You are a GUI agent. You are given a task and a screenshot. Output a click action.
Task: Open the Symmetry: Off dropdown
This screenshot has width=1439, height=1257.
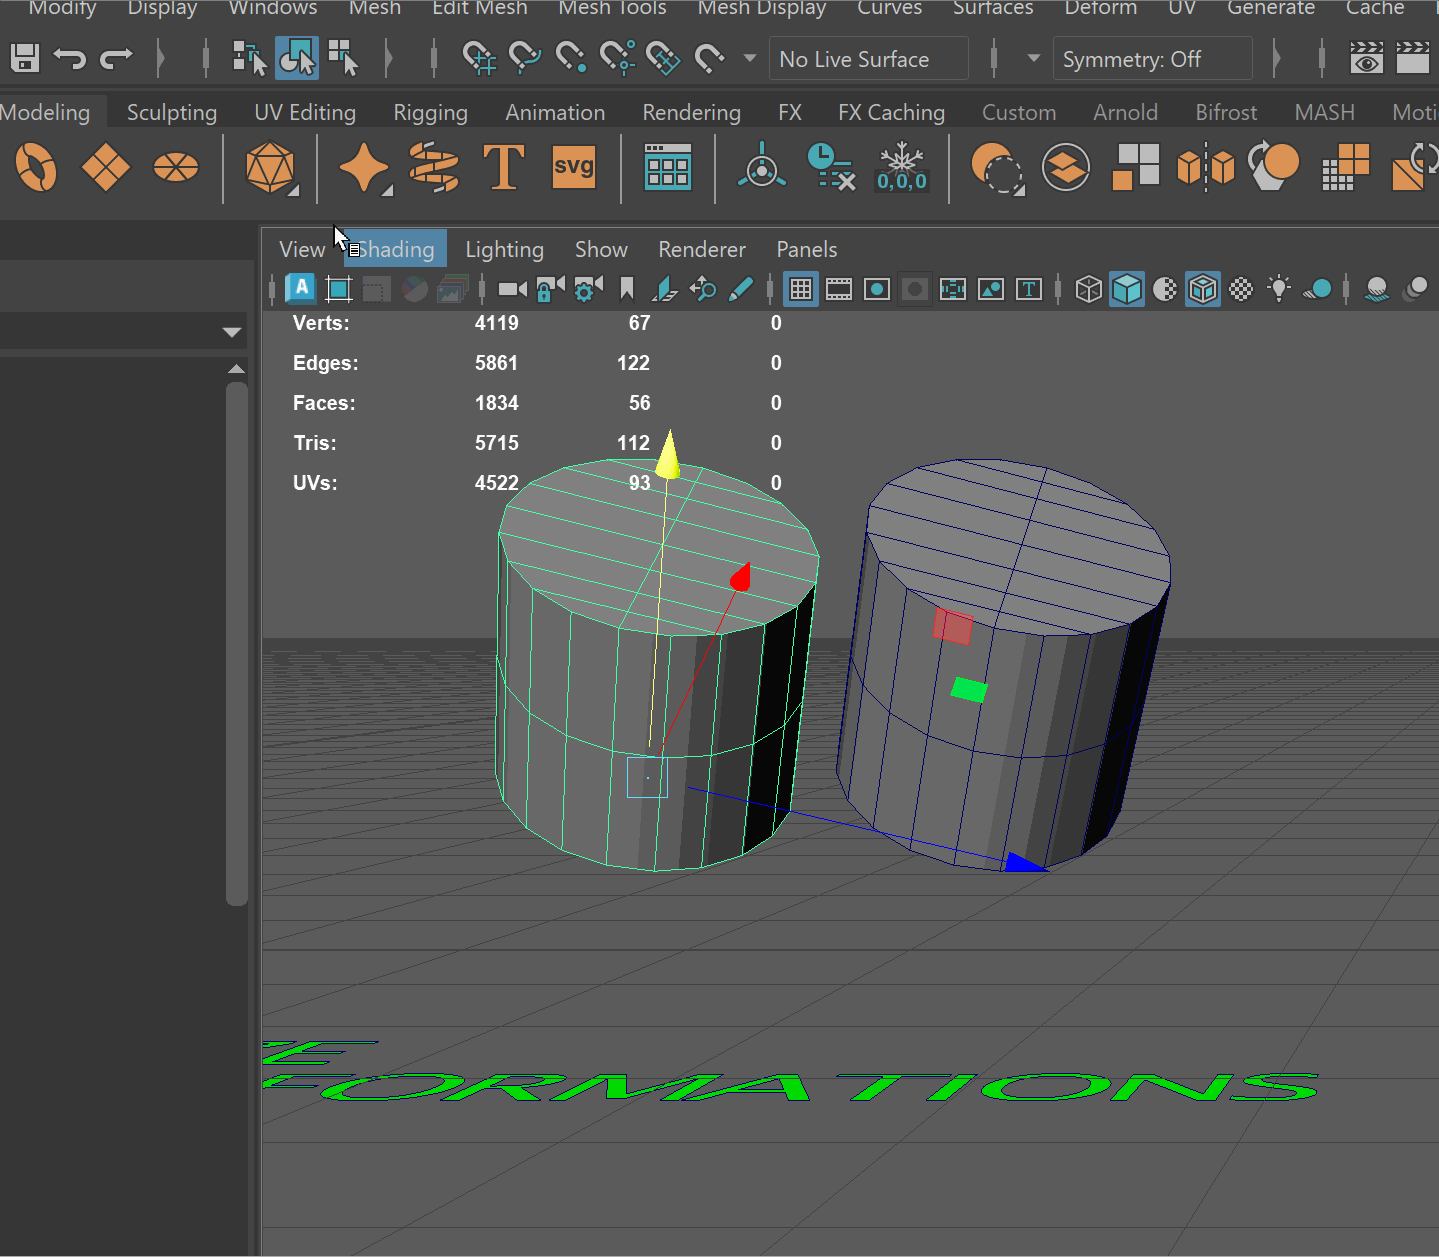click(1151, 59)
